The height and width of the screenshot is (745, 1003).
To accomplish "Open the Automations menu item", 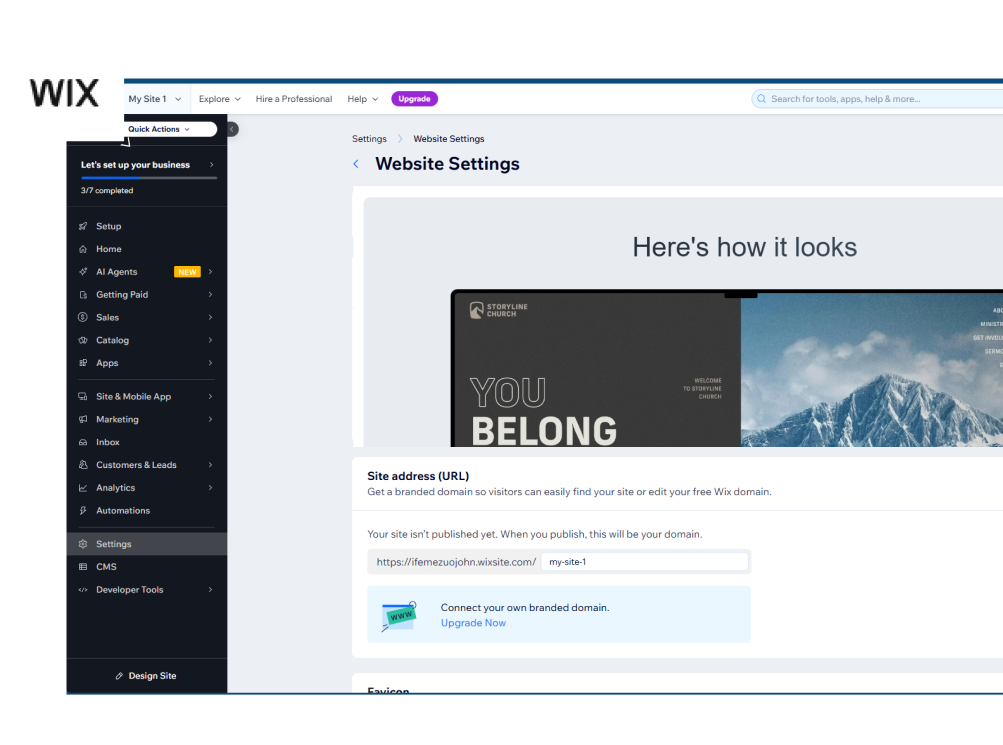I will point(146,510).
